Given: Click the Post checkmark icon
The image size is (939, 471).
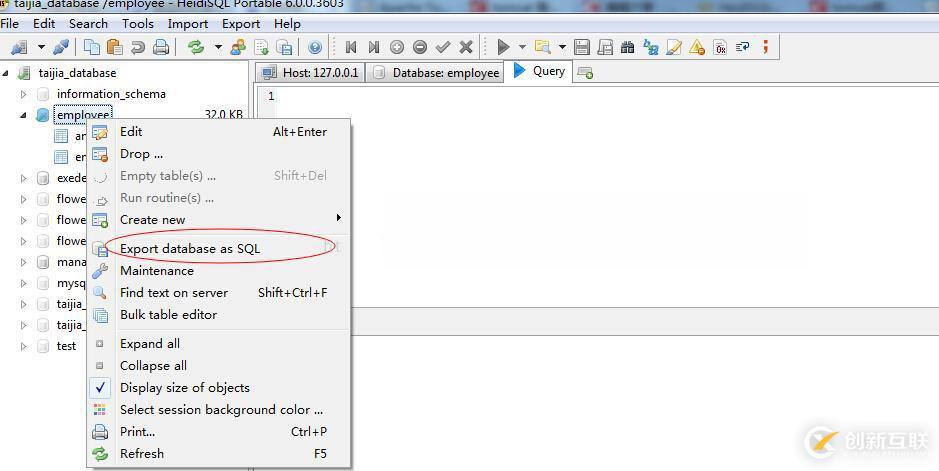Looking at the screenshot, I should point(443,47).
